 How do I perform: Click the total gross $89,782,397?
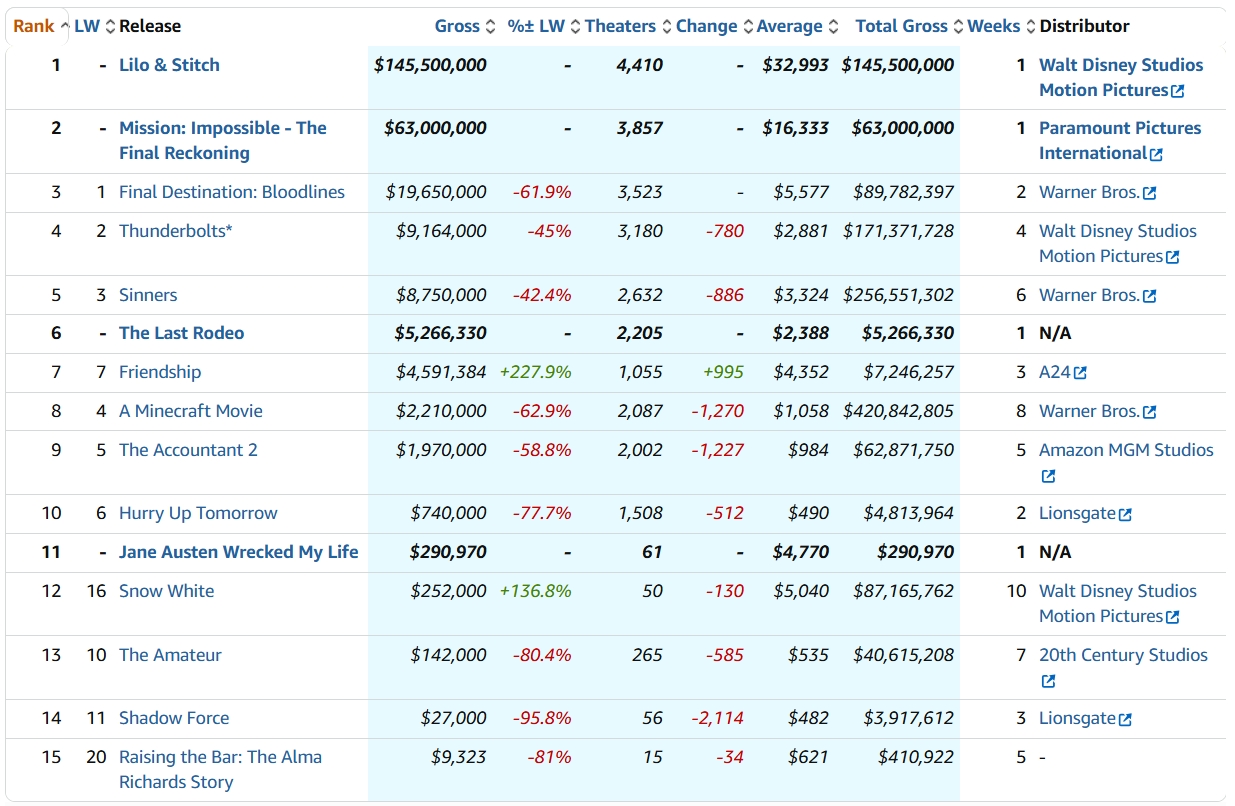[904, 192]
